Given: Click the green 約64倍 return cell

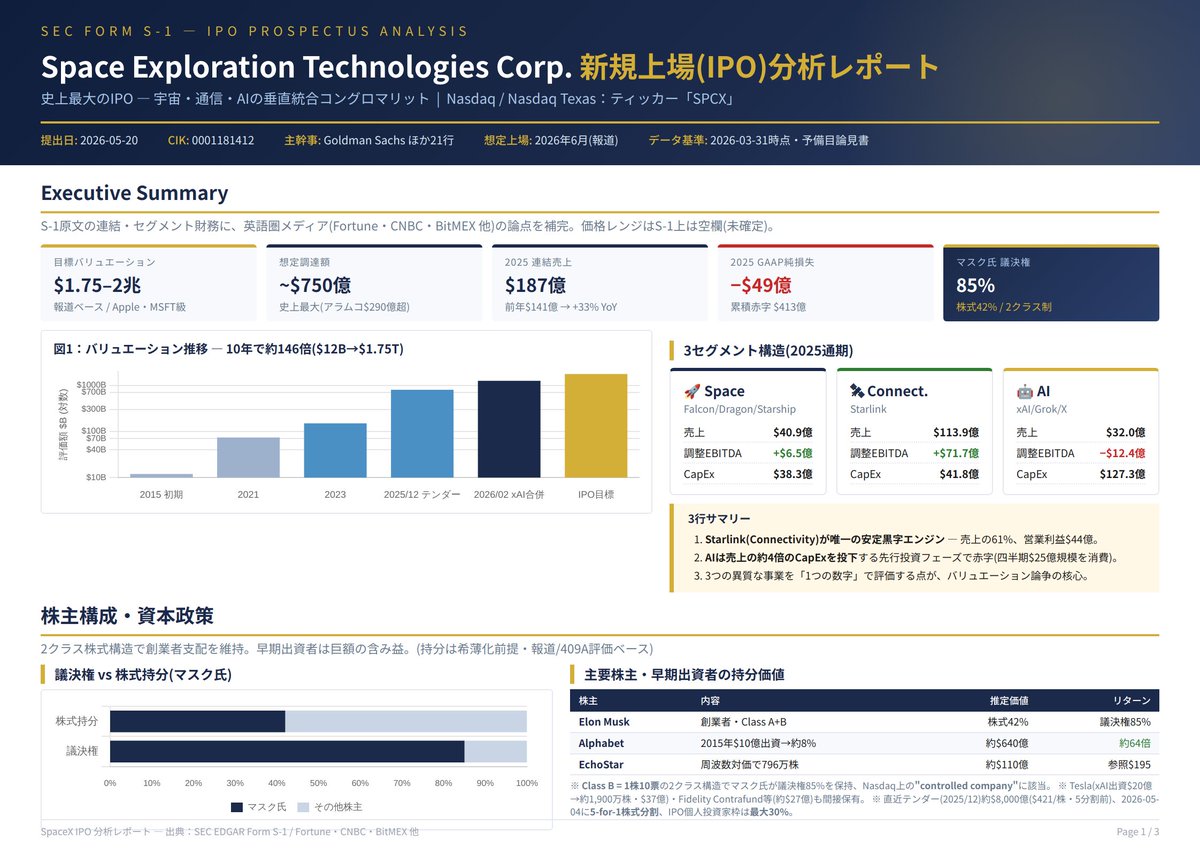Looking at the screenshot, I should point(1133,743).
